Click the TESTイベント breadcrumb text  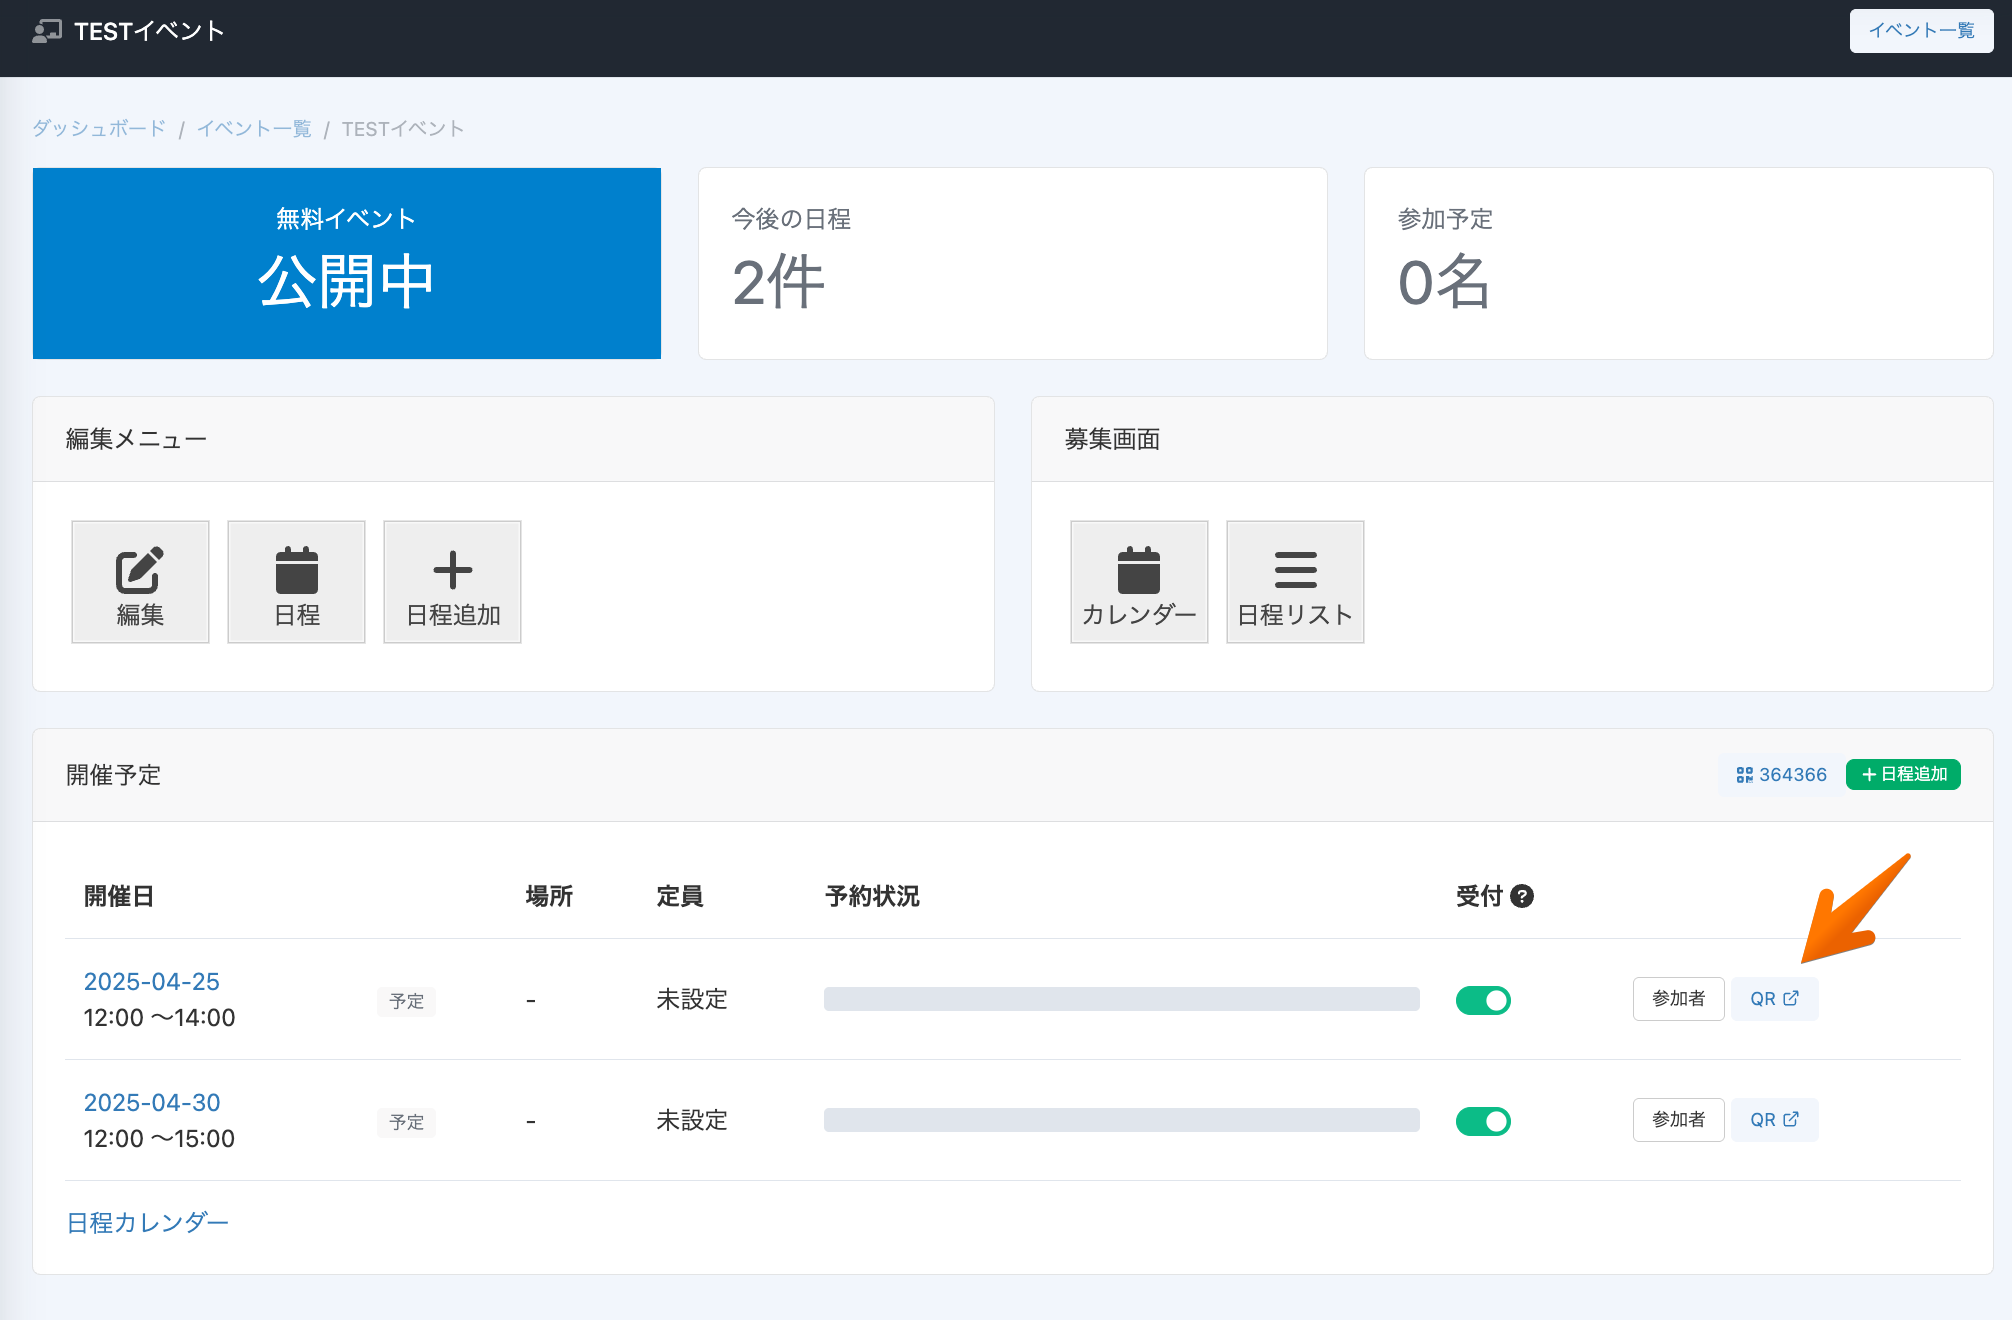[x=403, y=129]
